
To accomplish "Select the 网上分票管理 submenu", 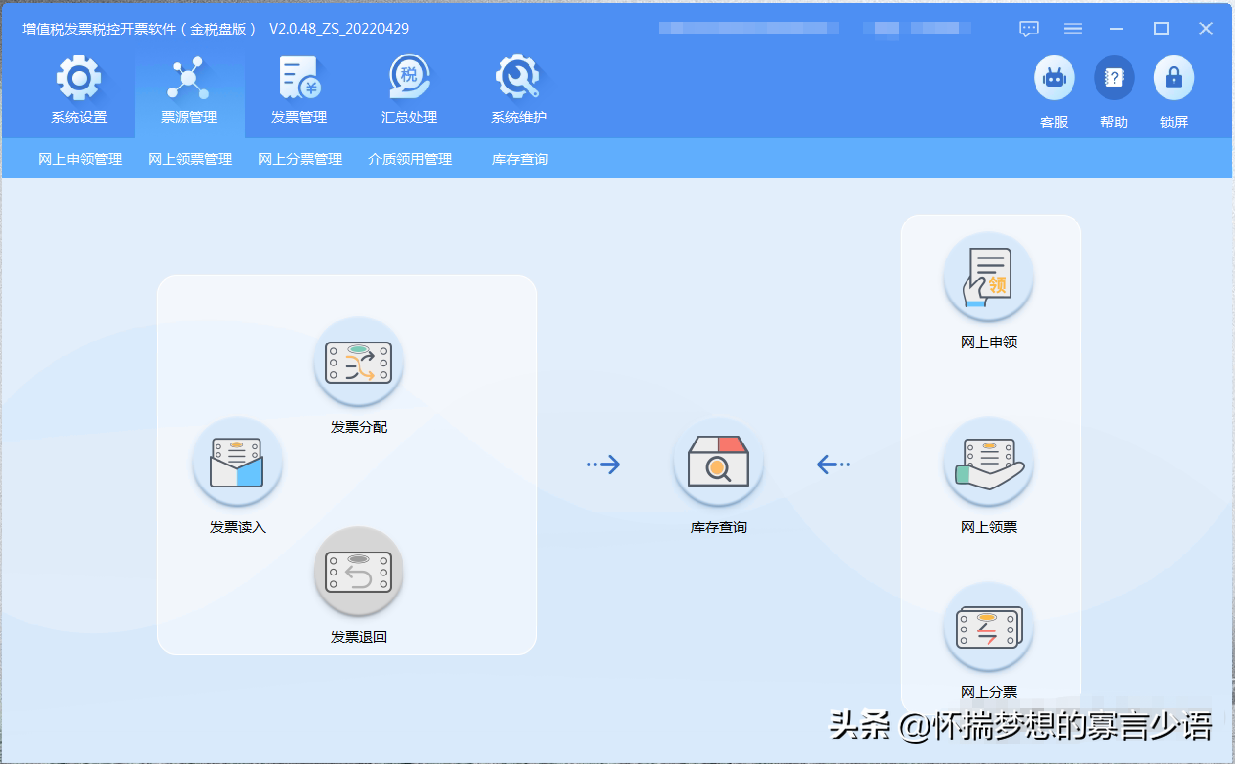I will coord(300,159).
